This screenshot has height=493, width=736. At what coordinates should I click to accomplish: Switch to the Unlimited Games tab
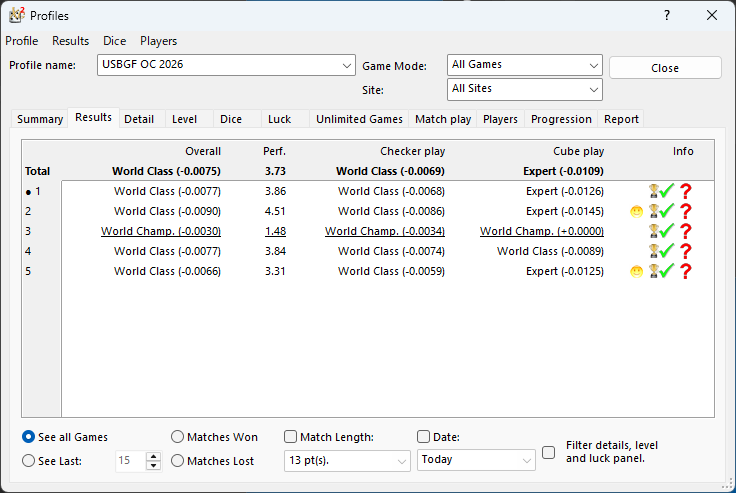(359, 119)
